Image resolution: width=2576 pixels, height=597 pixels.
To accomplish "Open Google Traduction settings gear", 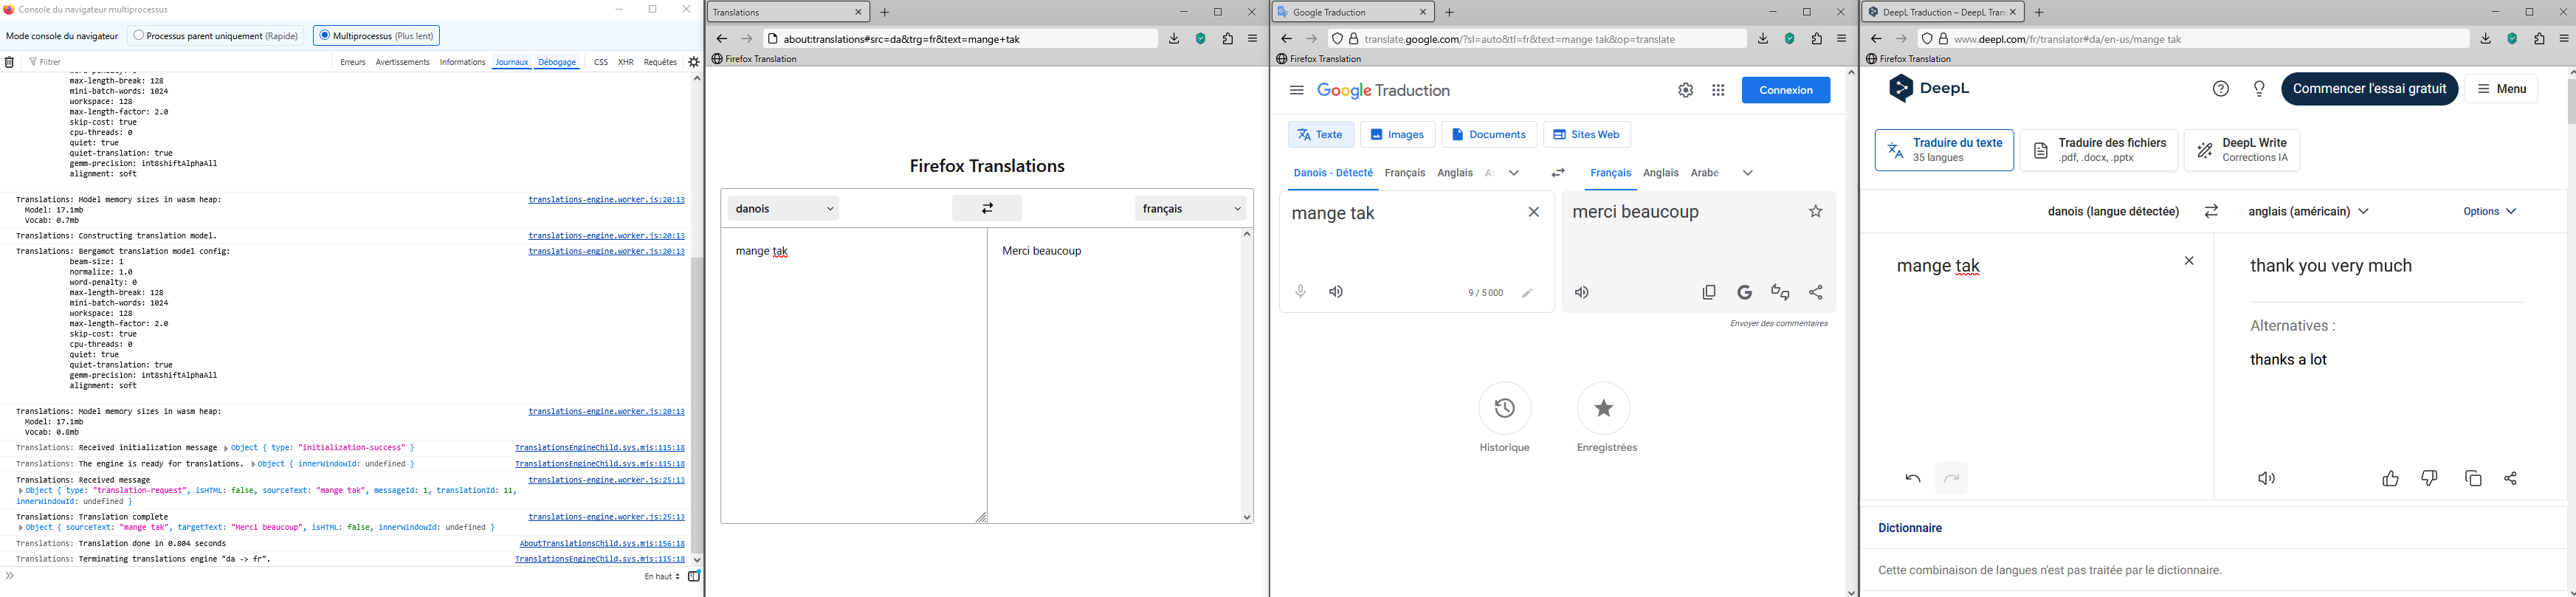I will pos(1686,90).
